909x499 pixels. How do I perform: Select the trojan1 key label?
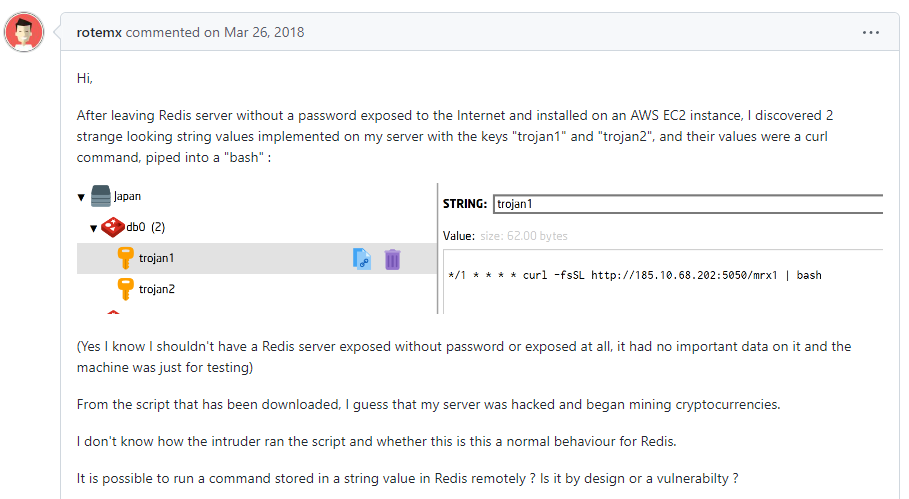click(x=156, y=258)
